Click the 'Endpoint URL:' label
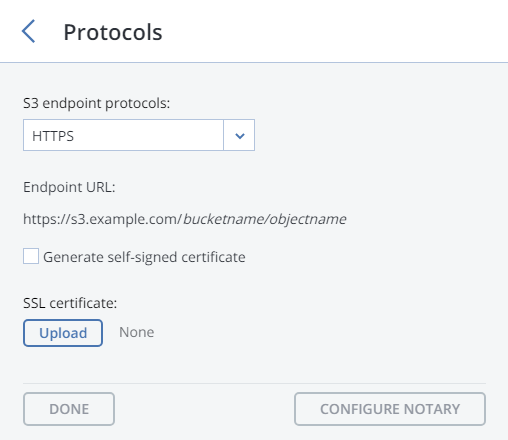Viewport: 508px width, 440px height. point(69,187)
